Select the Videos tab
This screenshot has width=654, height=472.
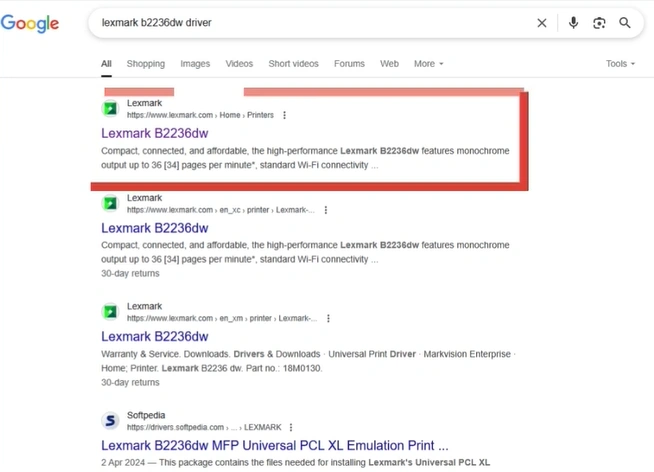point(239,64)
